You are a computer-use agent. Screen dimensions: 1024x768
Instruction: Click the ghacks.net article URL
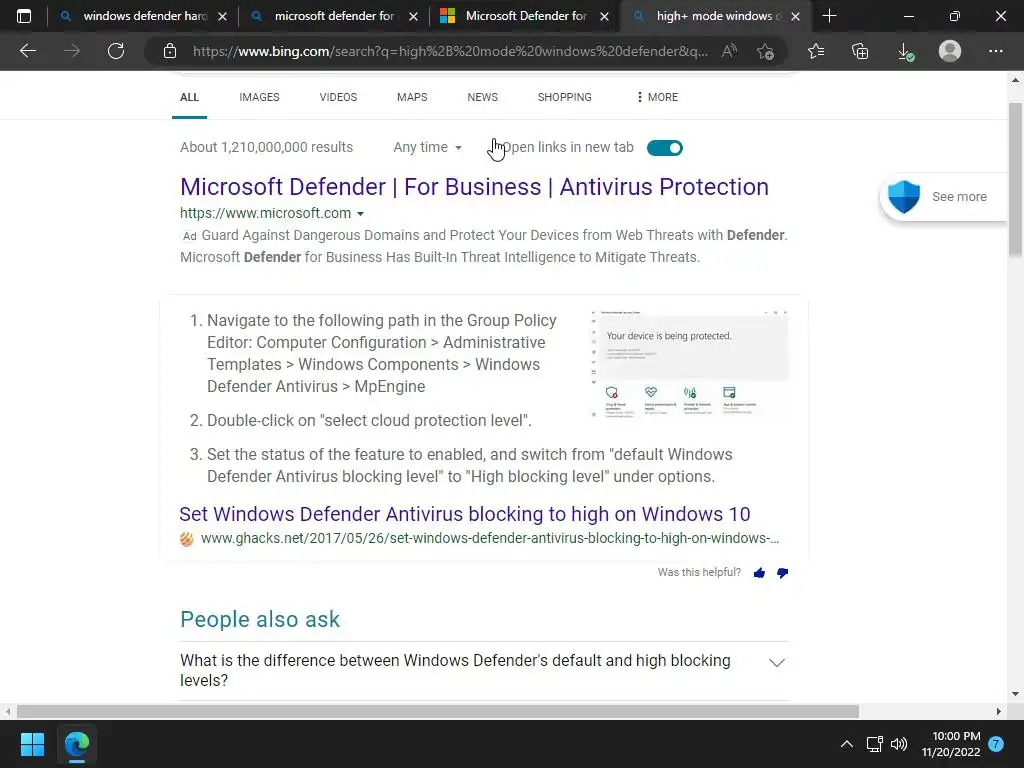(490, 538)
